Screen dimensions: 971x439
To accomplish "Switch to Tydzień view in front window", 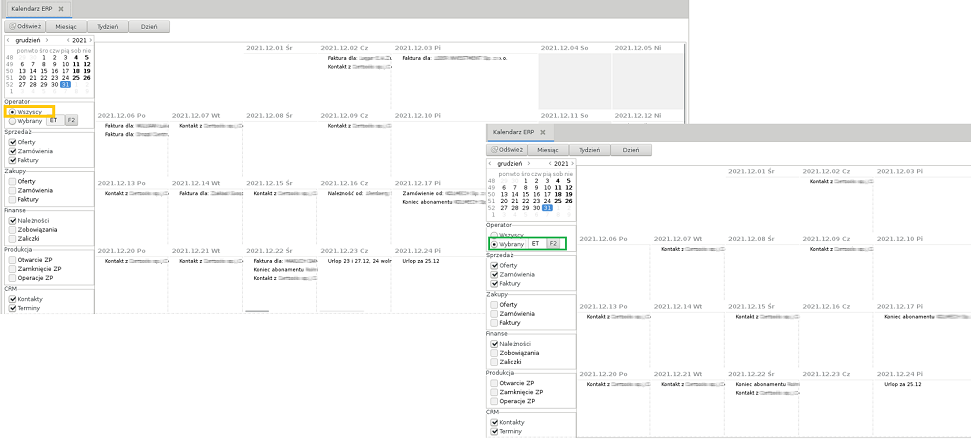I will [x=590, y=150].
